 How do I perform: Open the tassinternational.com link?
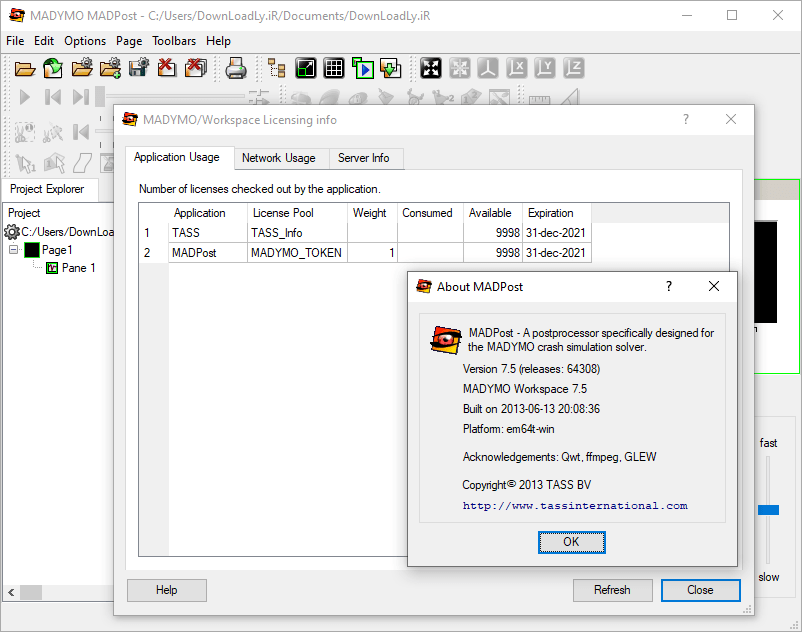(575, 506)
